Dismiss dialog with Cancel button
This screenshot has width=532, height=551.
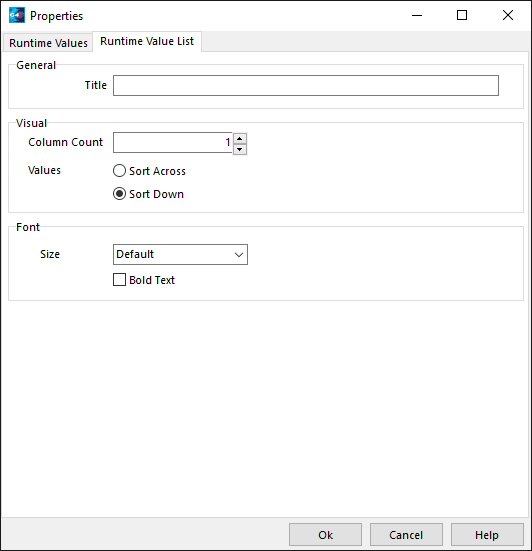406,535
